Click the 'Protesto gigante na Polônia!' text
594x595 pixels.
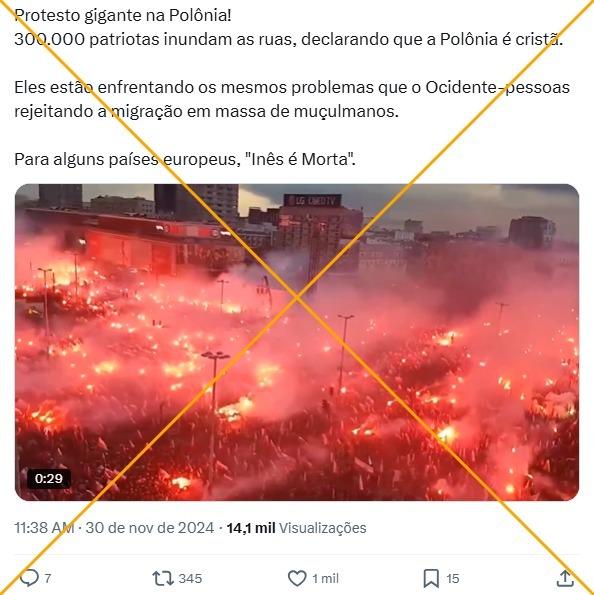[123, 16]
